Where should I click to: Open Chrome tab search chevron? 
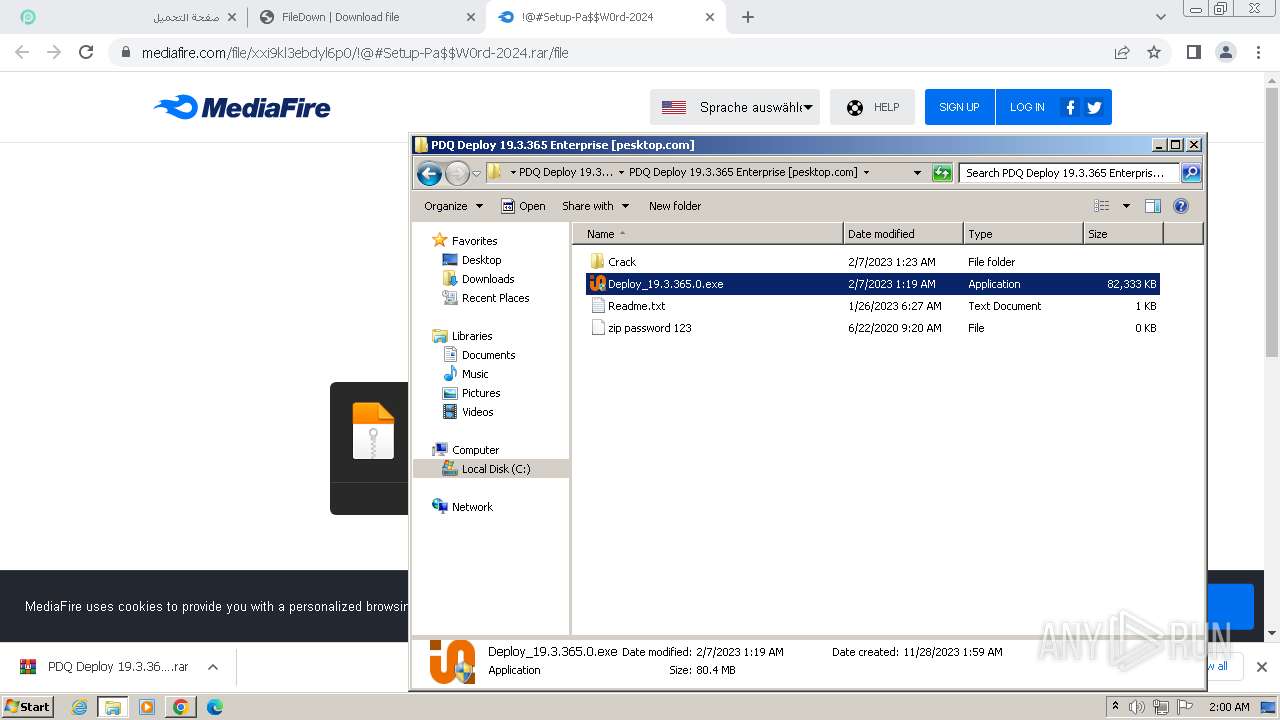click(1160, 17)
